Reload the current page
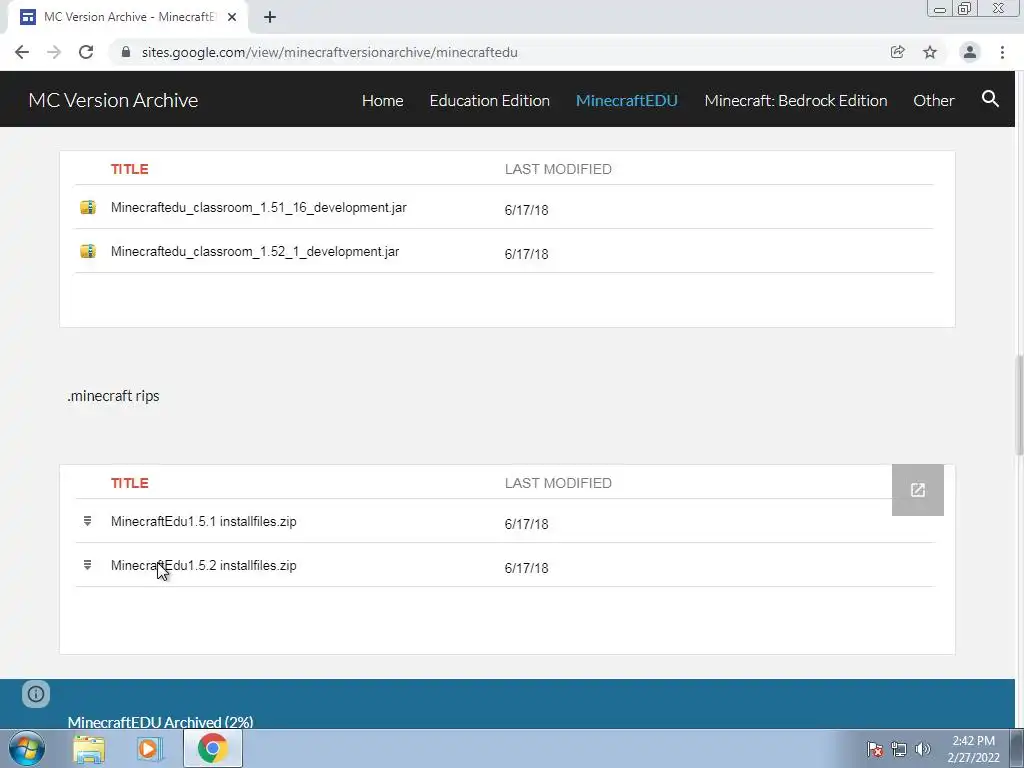1024x768 pixels. (86, 52)
